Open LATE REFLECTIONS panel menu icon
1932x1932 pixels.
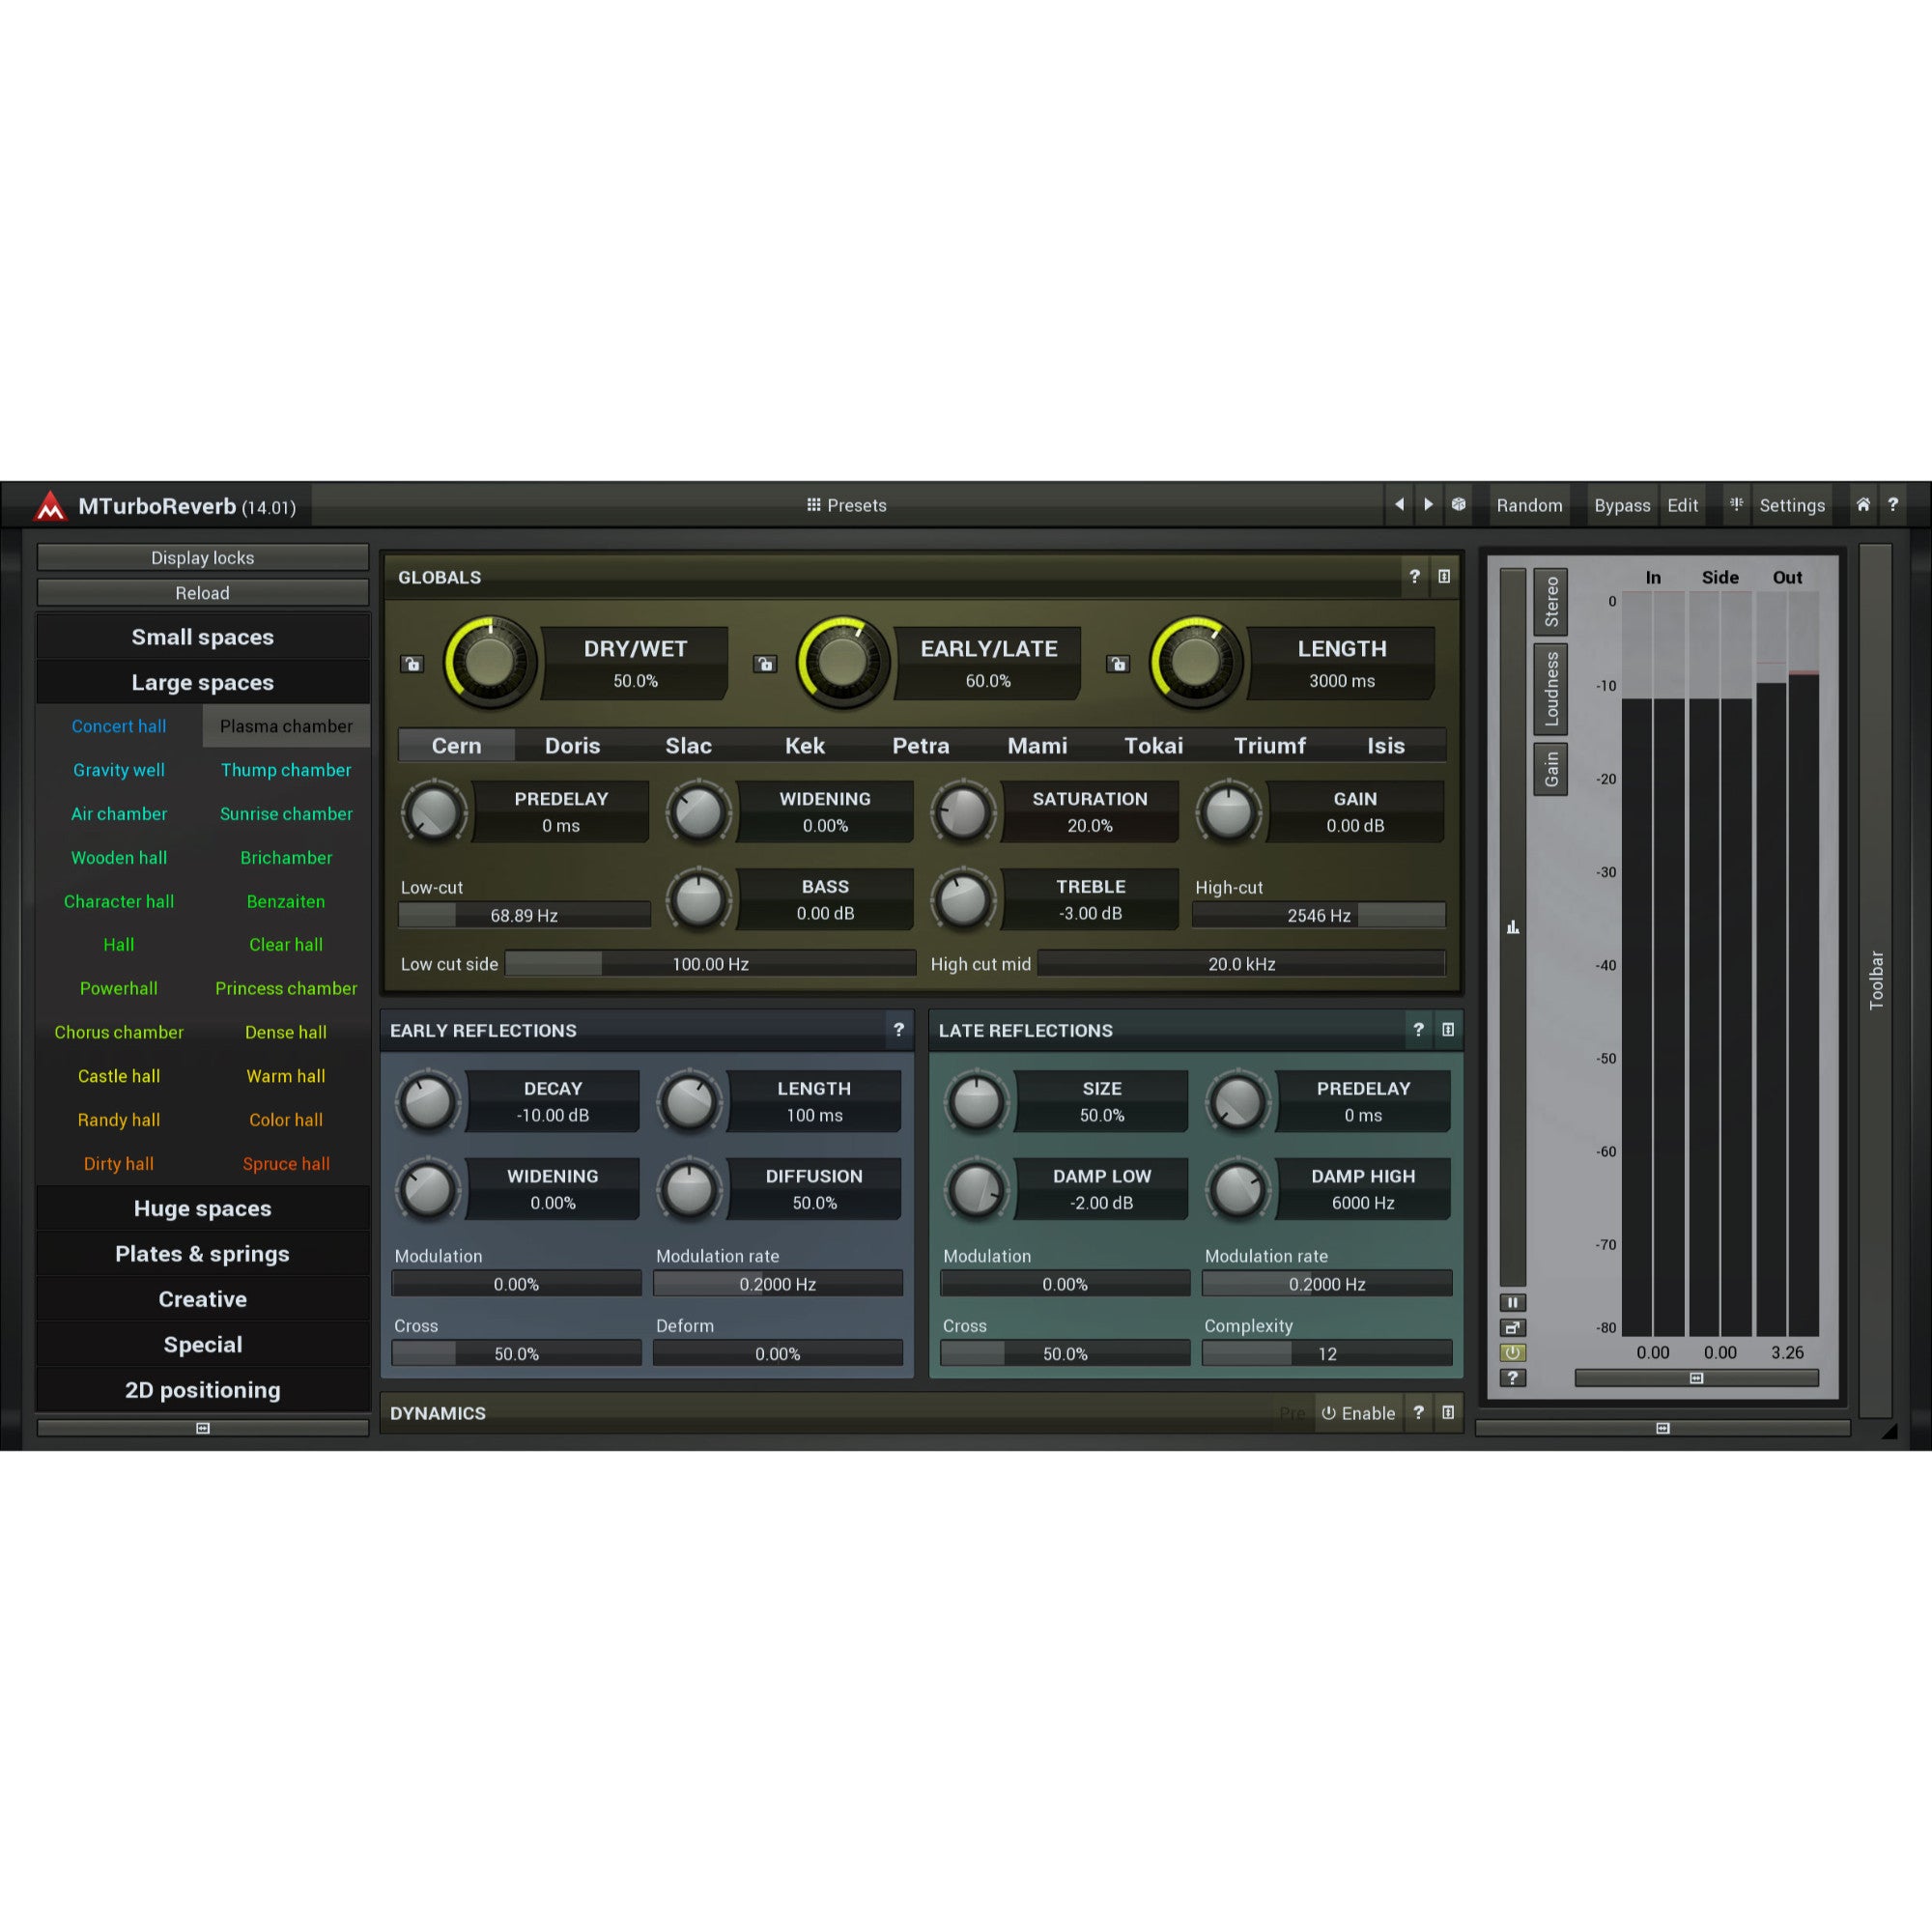click(1447, 1029)
